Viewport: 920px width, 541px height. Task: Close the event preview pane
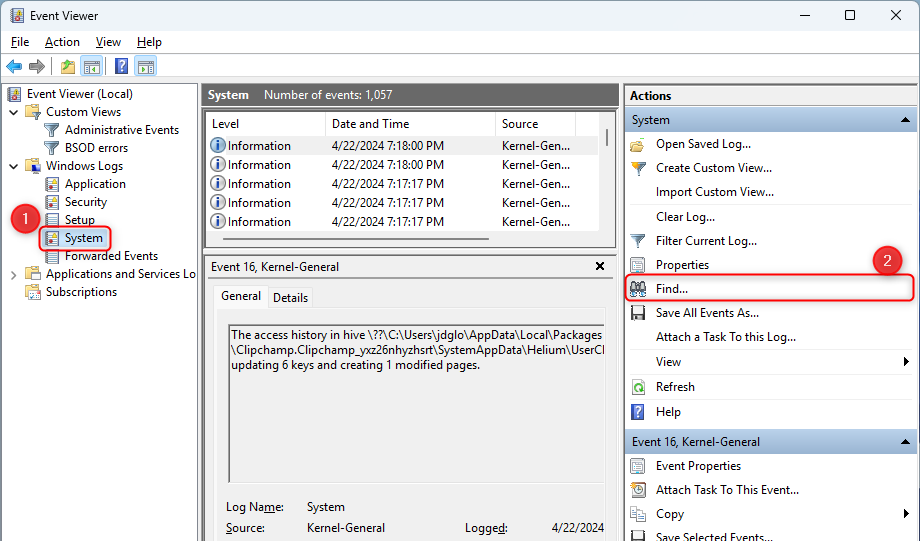coord(600,266)
